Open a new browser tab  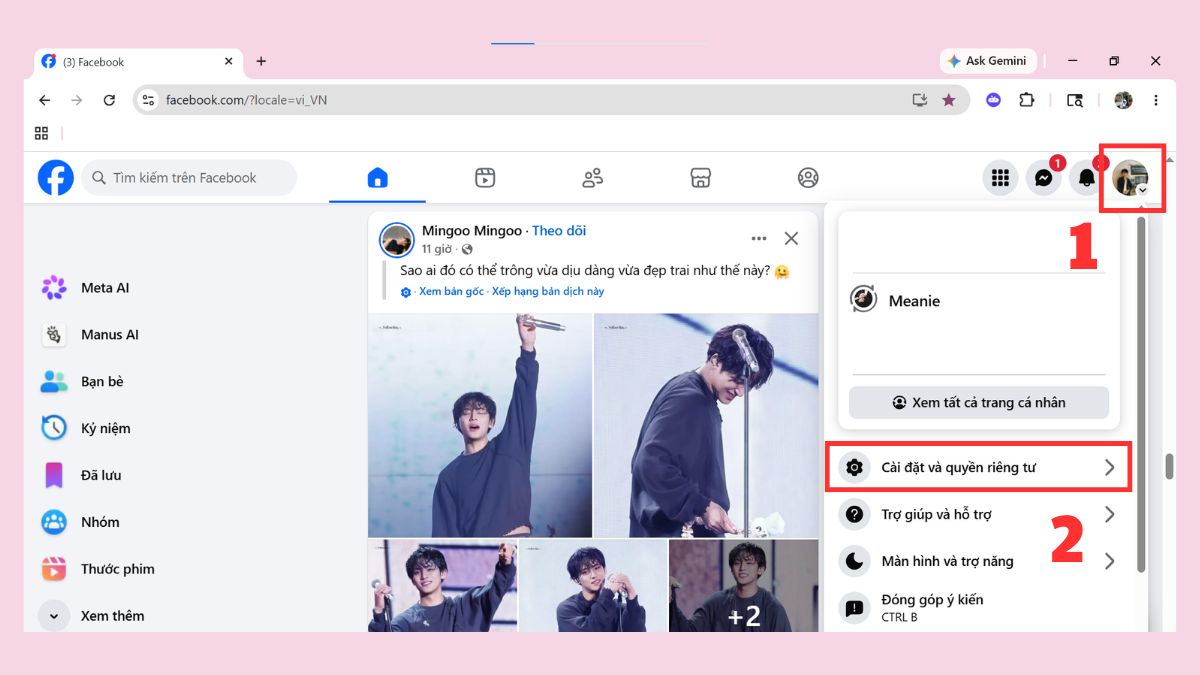(x=261, y=61)
